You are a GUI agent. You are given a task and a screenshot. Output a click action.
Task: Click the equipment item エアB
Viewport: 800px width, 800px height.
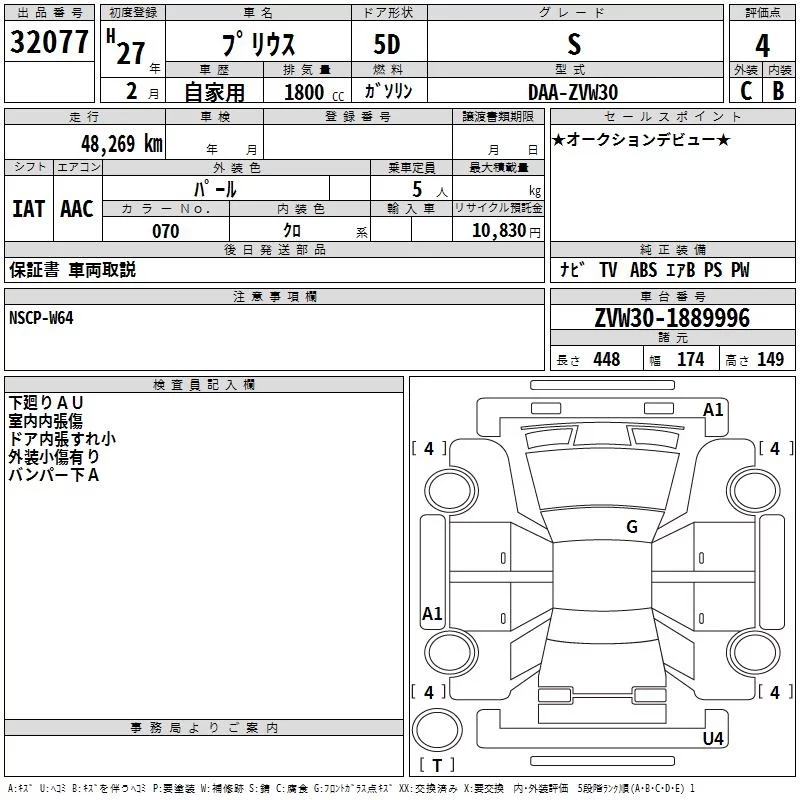(x=680, y=270)
